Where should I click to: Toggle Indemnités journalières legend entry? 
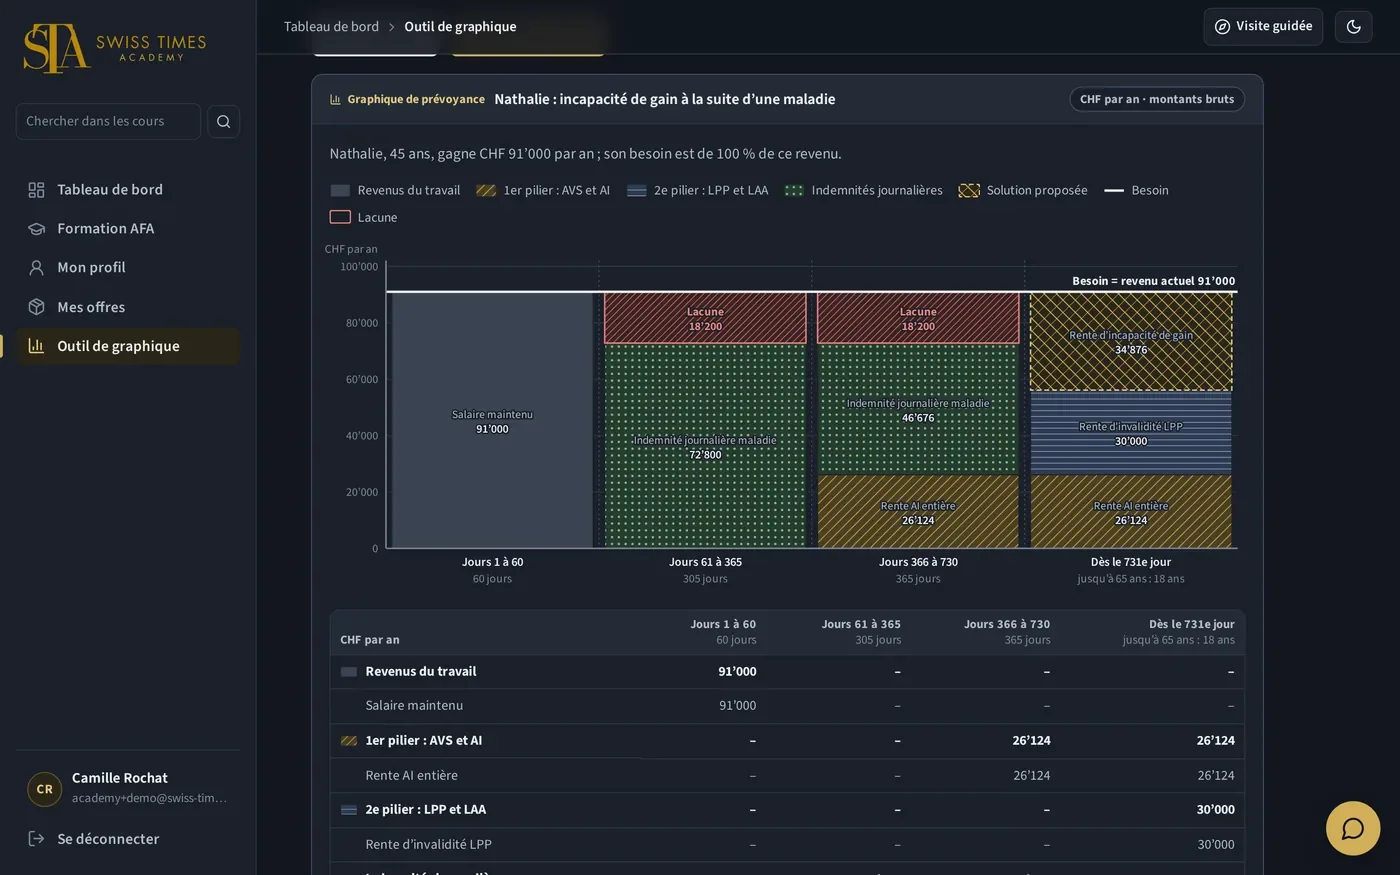tap(864, 190)
